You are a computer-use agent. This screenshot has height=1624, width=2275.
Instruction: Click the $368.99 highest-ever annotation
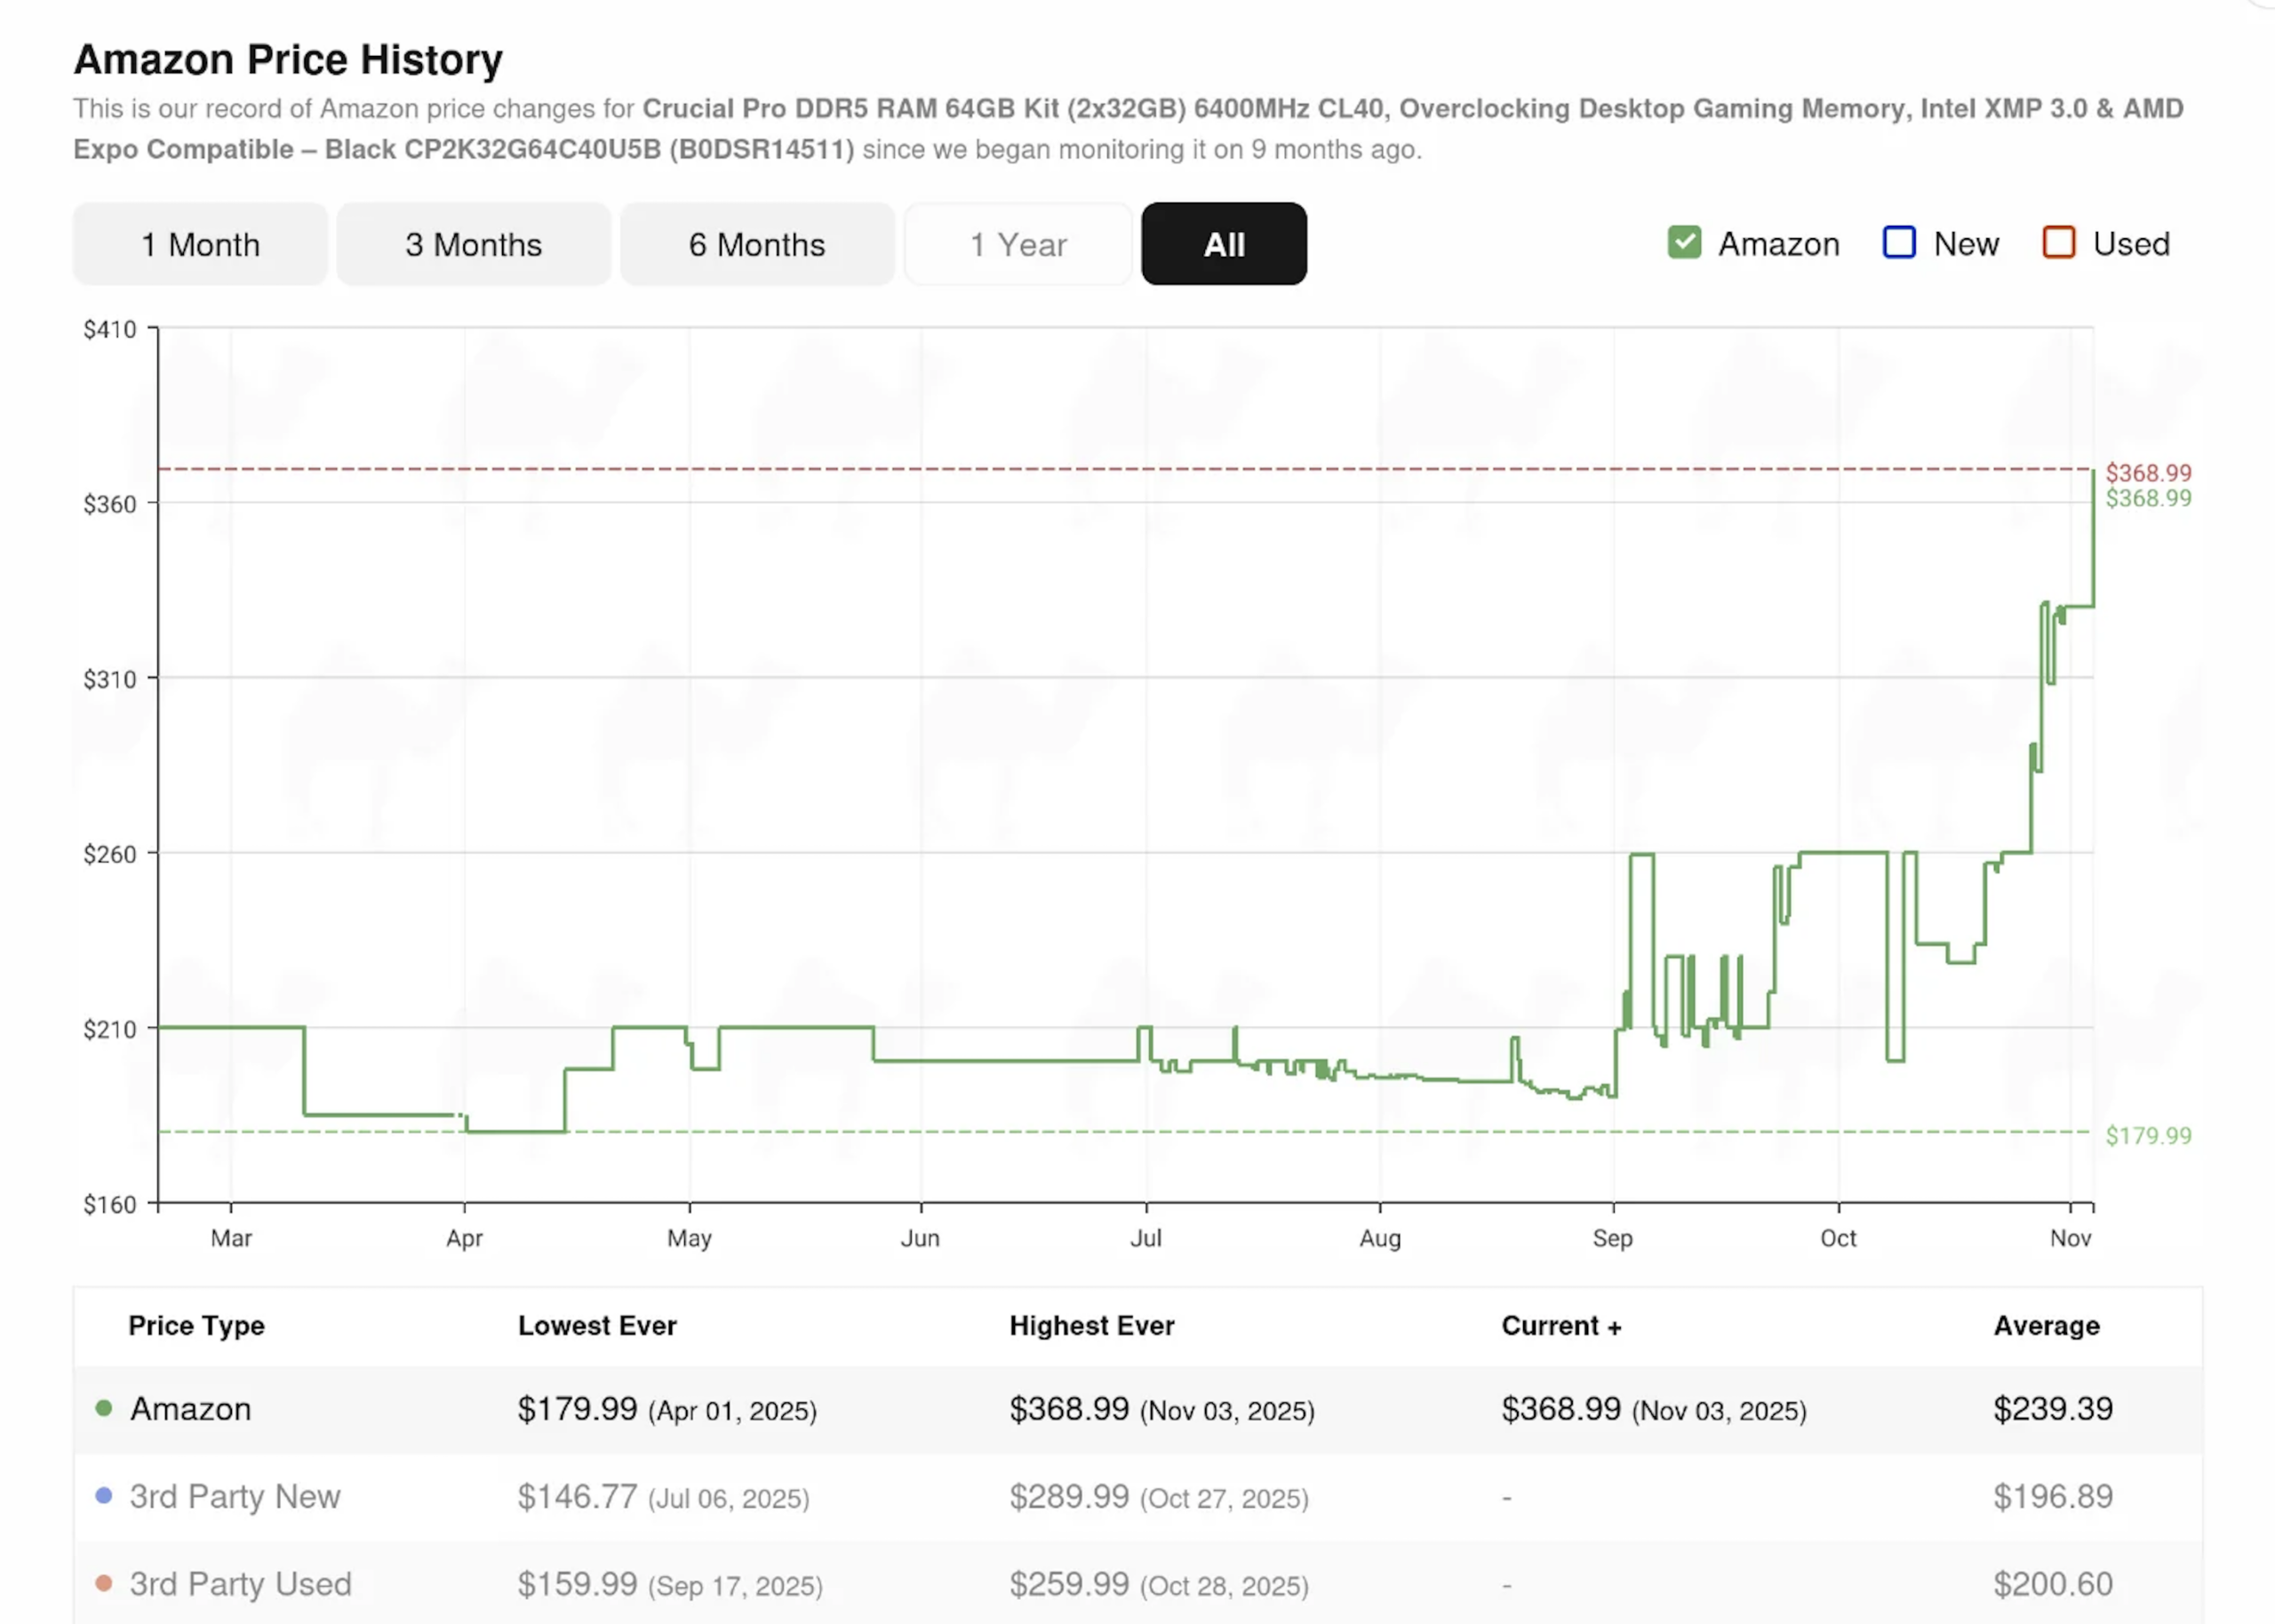point(2149,472)
